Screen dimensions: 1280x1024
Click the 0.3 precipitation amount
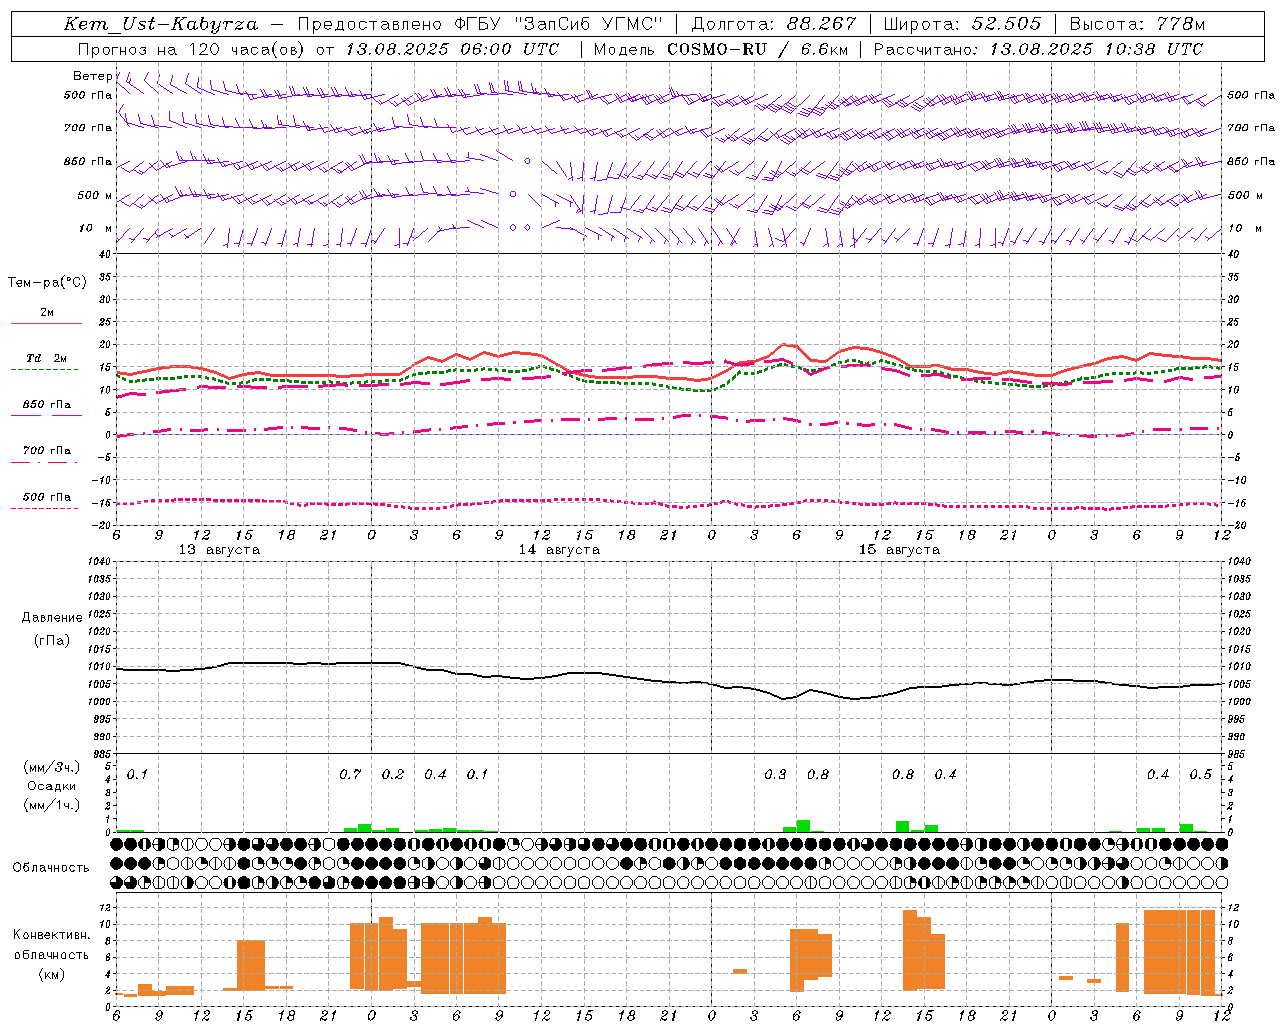(775, 775)
